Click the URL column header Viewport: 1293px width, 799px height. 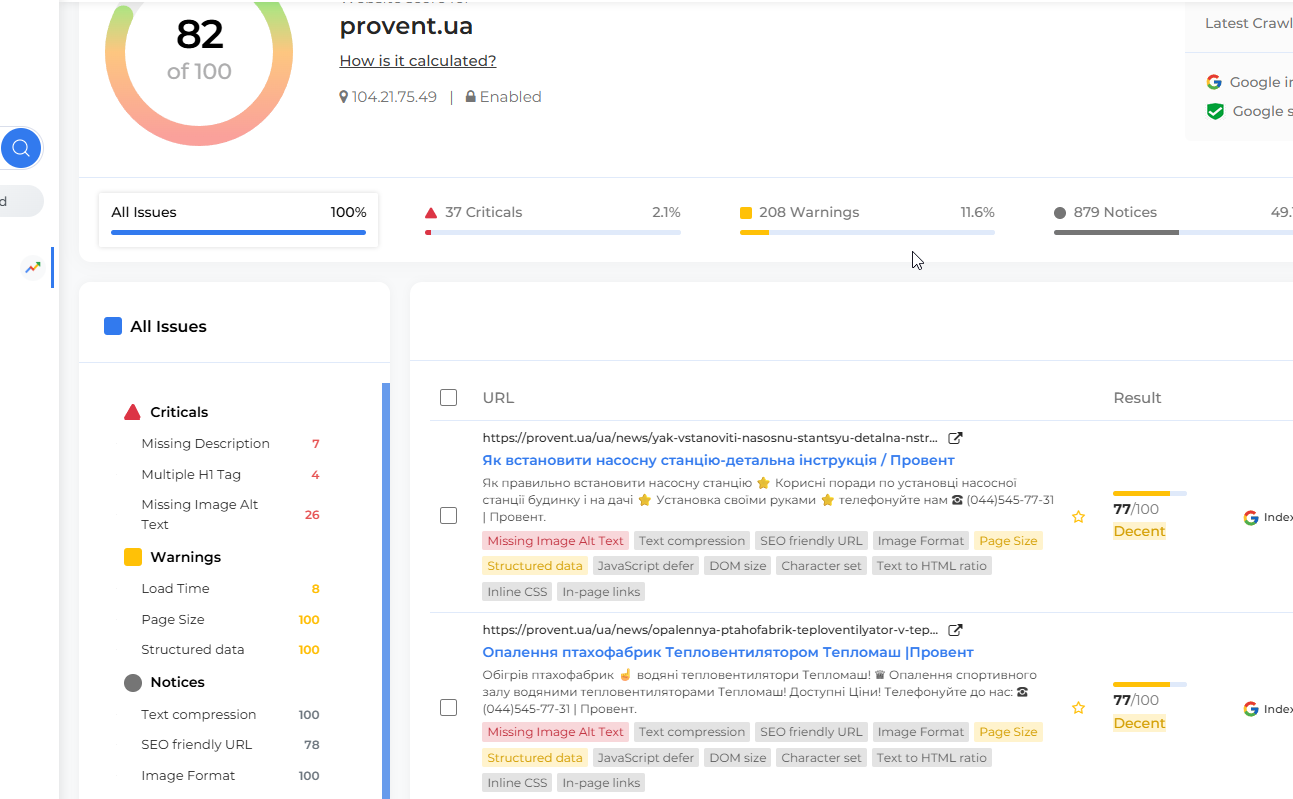pos(498,398)
